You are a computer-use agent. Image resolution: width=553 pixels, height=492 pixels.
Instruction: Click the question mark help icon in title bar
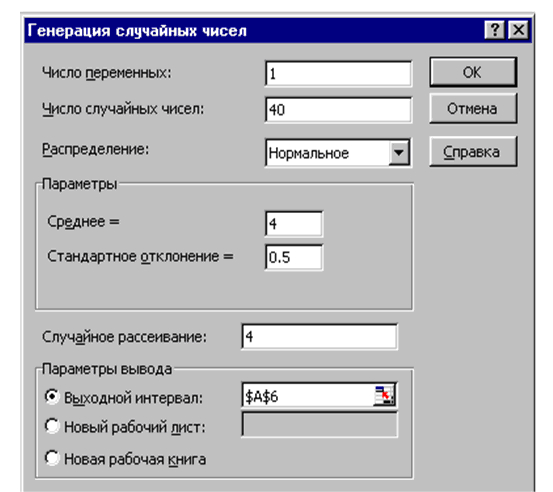495,30
